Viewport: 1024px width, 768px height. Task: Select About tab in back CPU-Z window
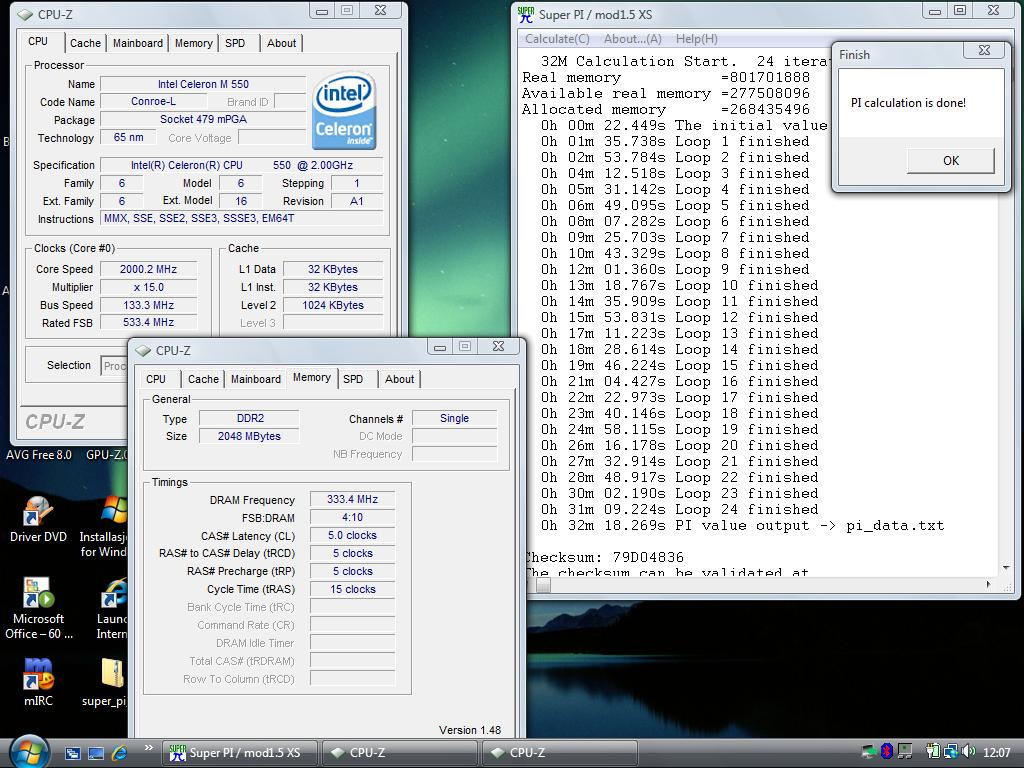(281, 43)
